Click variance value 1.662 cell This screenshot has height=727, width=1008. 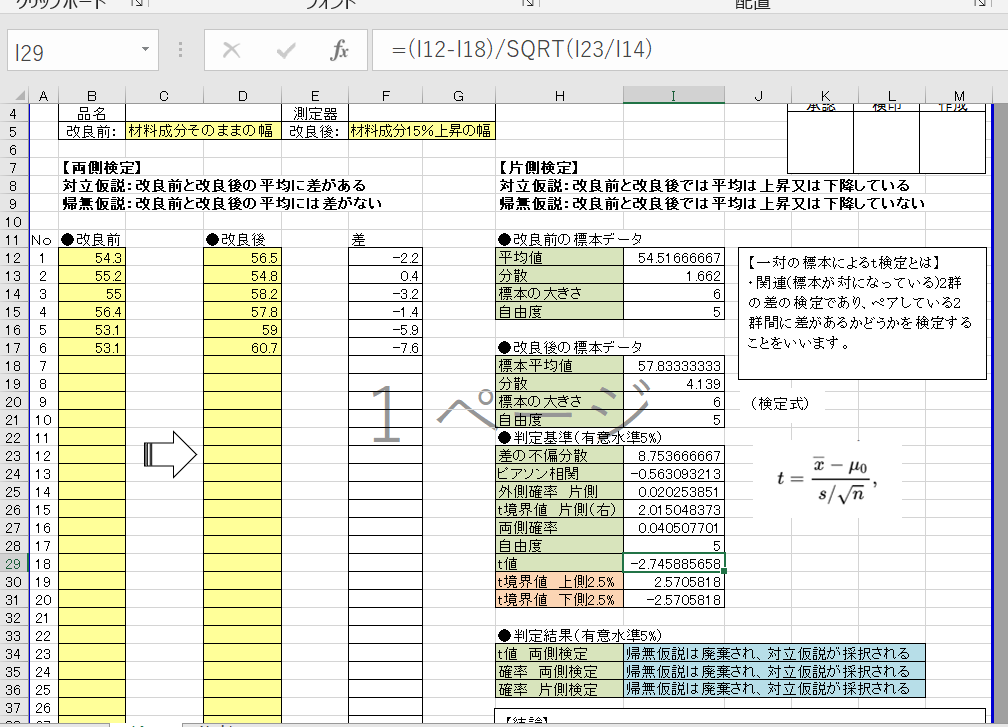click(x=674, y=276)
